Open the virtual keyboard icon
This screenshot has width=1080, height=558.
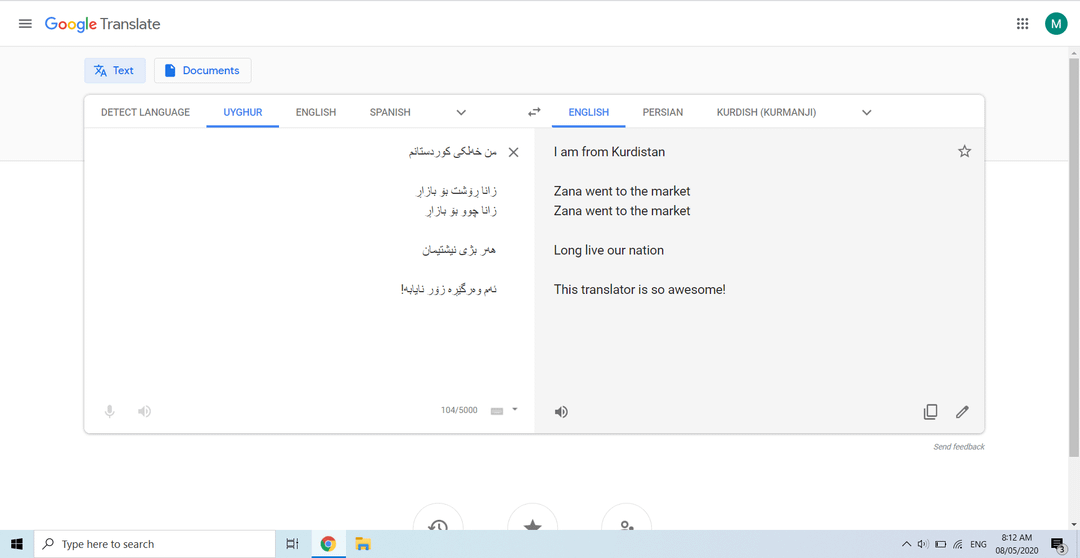(497, 411)
